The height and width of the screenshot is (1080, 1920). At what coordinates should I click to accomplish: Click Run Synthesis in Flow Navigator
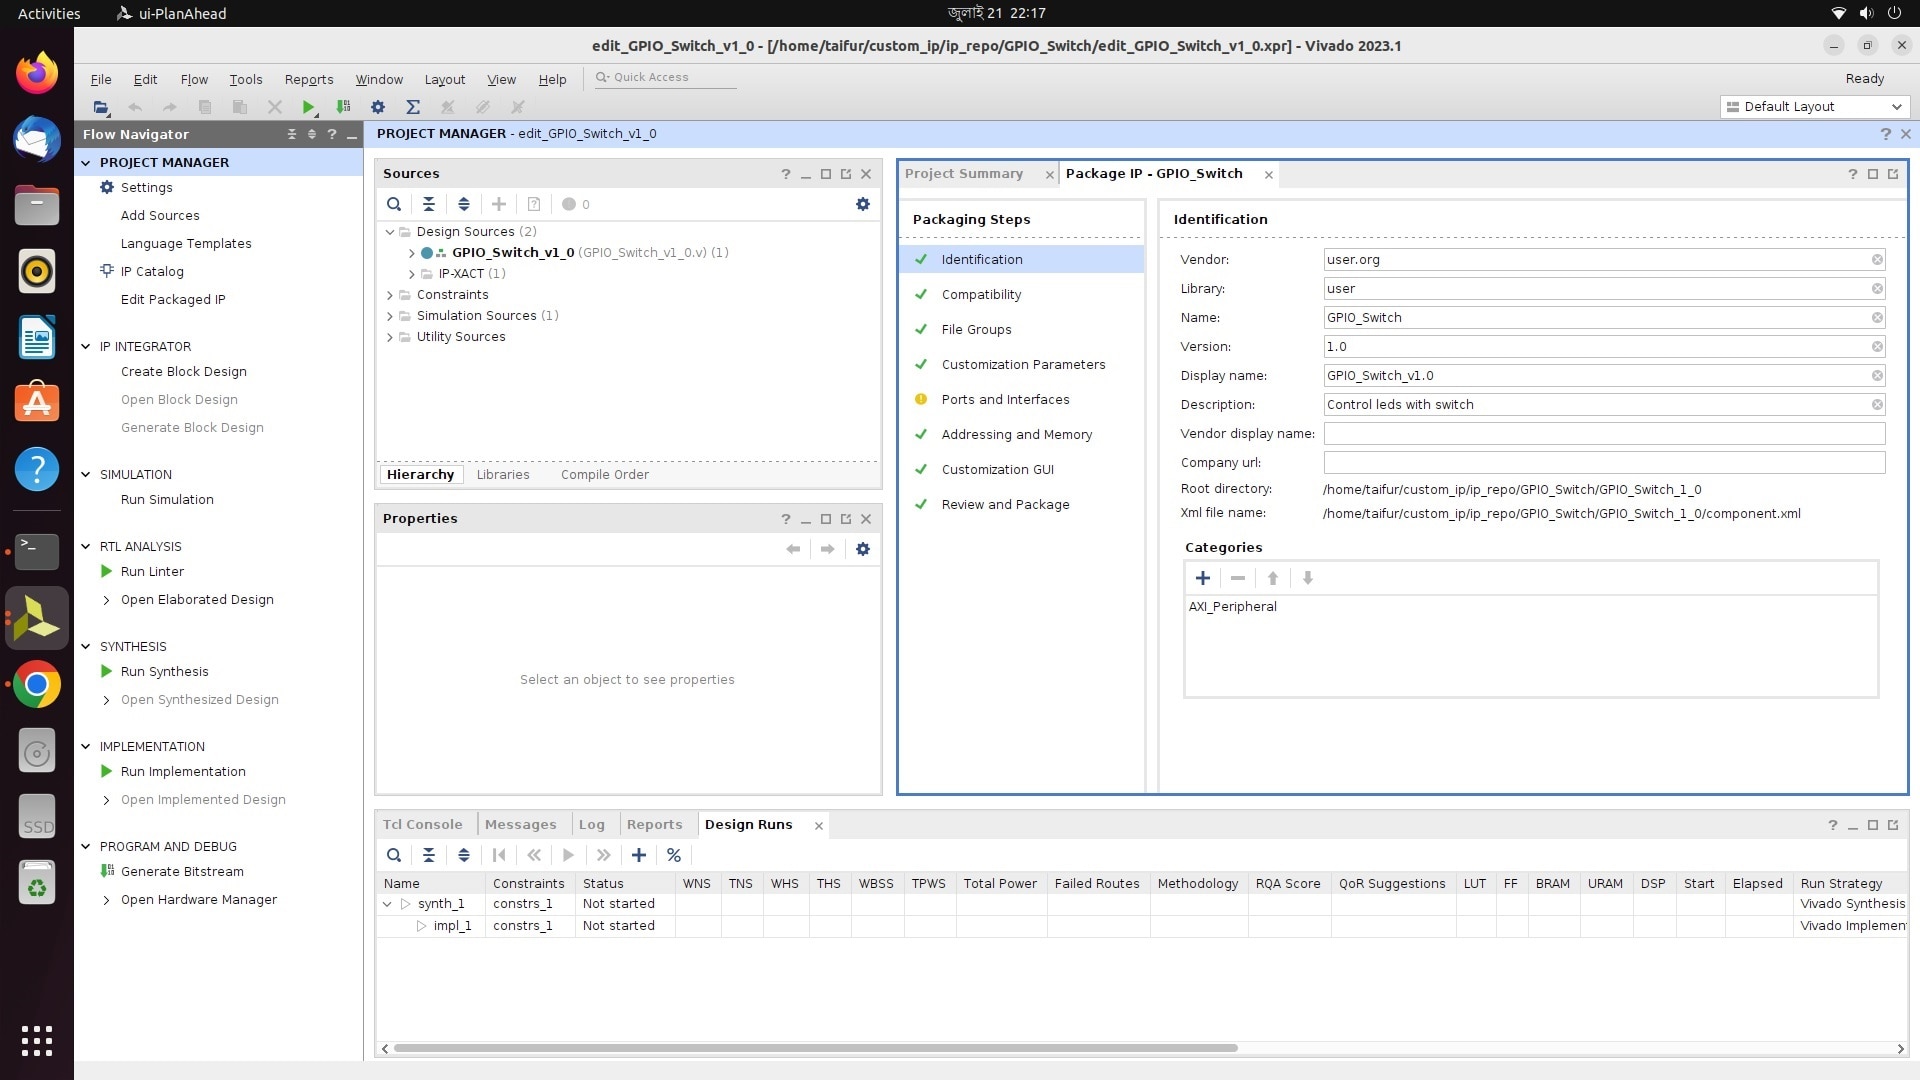(x=164, y=672)
